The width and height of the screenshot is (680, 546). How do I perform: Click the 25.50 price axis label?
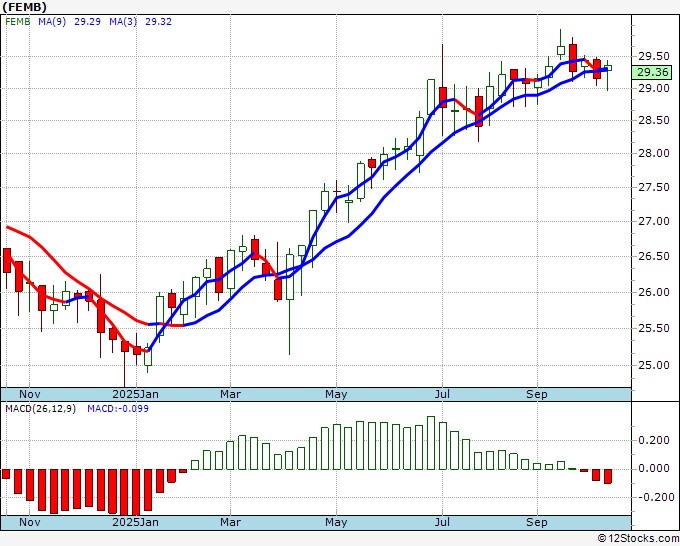point(653,328)
